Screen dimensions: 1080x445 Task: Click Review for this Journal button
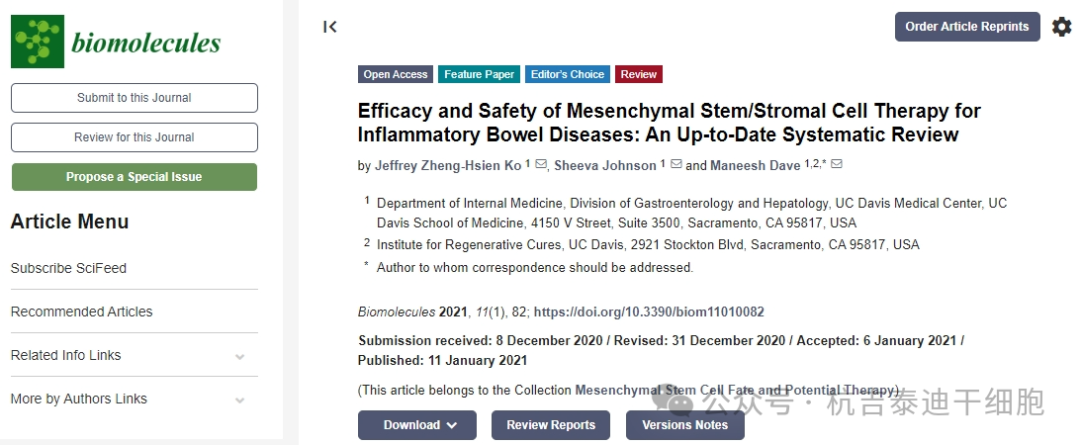point(134,137)
